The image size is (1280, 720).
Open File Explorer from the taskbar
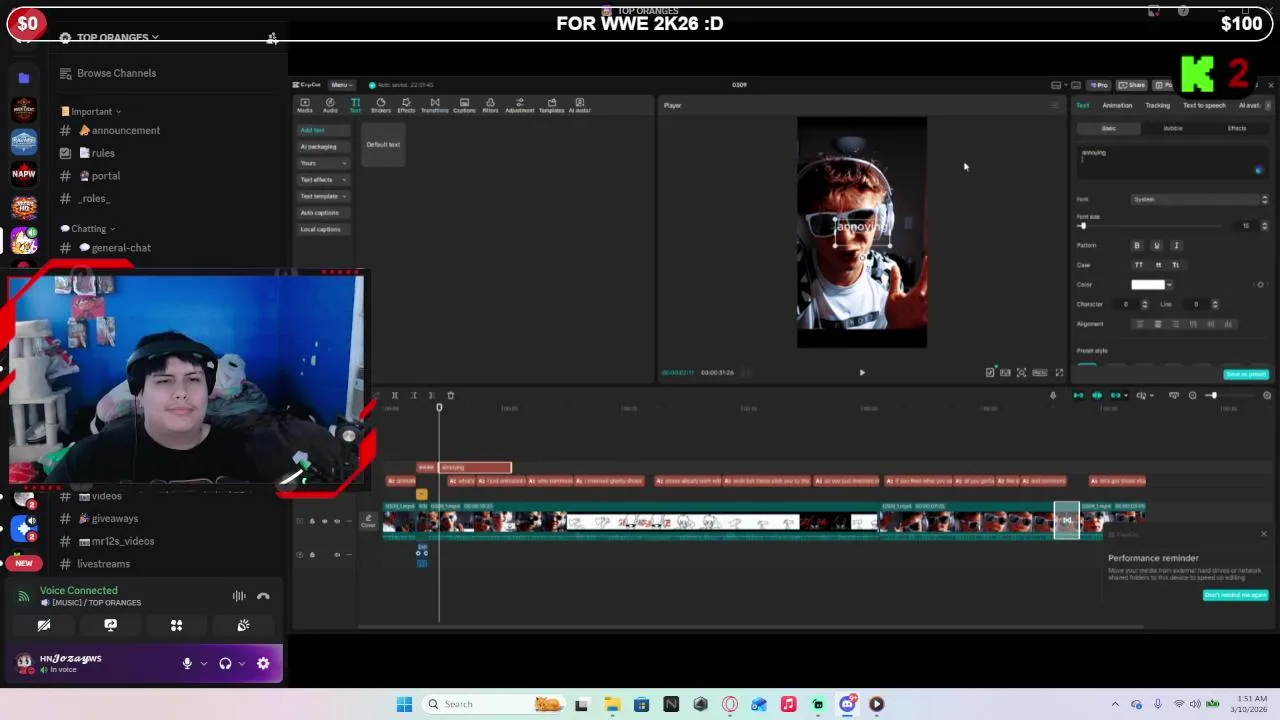click(x=612, y=704)
